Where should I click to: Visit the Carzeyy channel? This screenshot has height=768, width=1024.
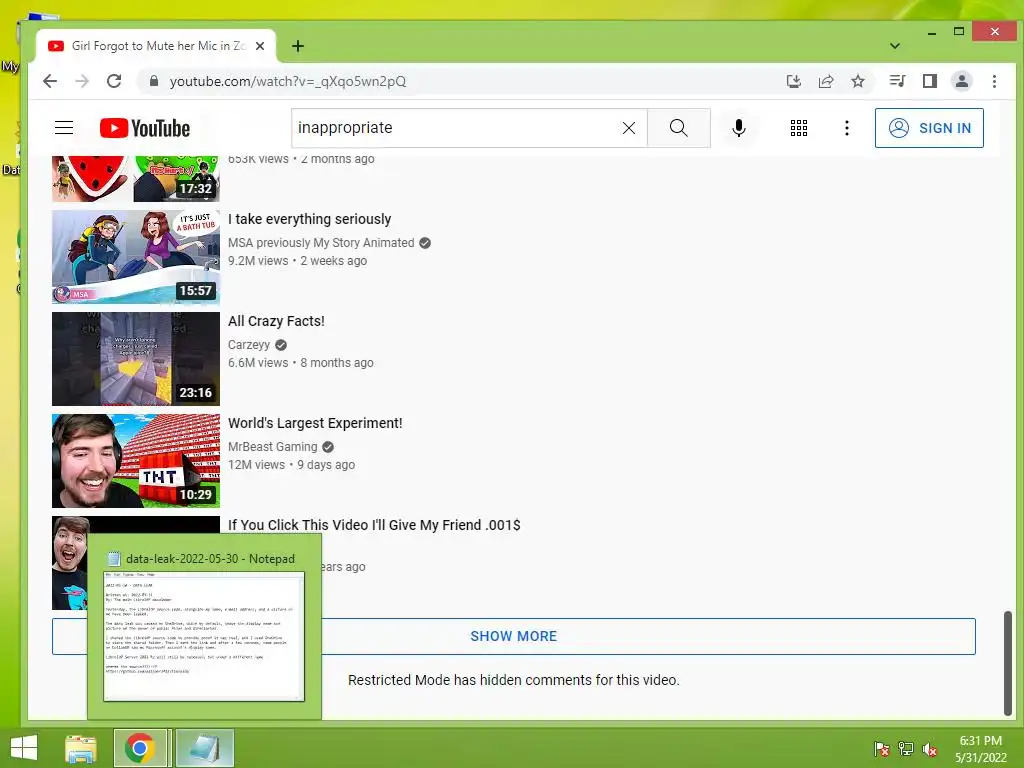249,345
